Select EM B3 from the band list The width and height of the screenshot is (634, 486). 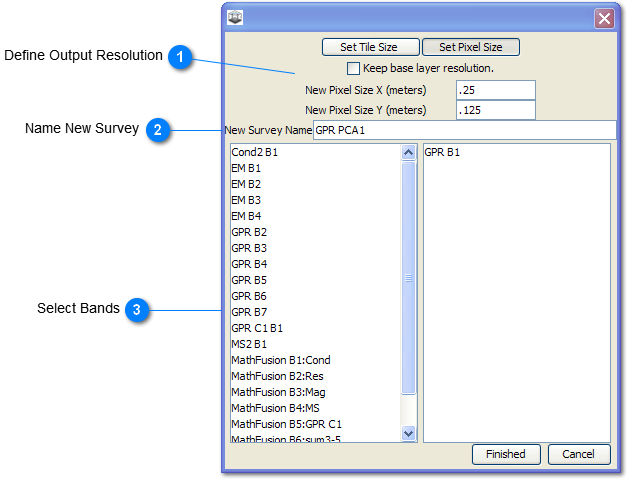coord(246,200)
